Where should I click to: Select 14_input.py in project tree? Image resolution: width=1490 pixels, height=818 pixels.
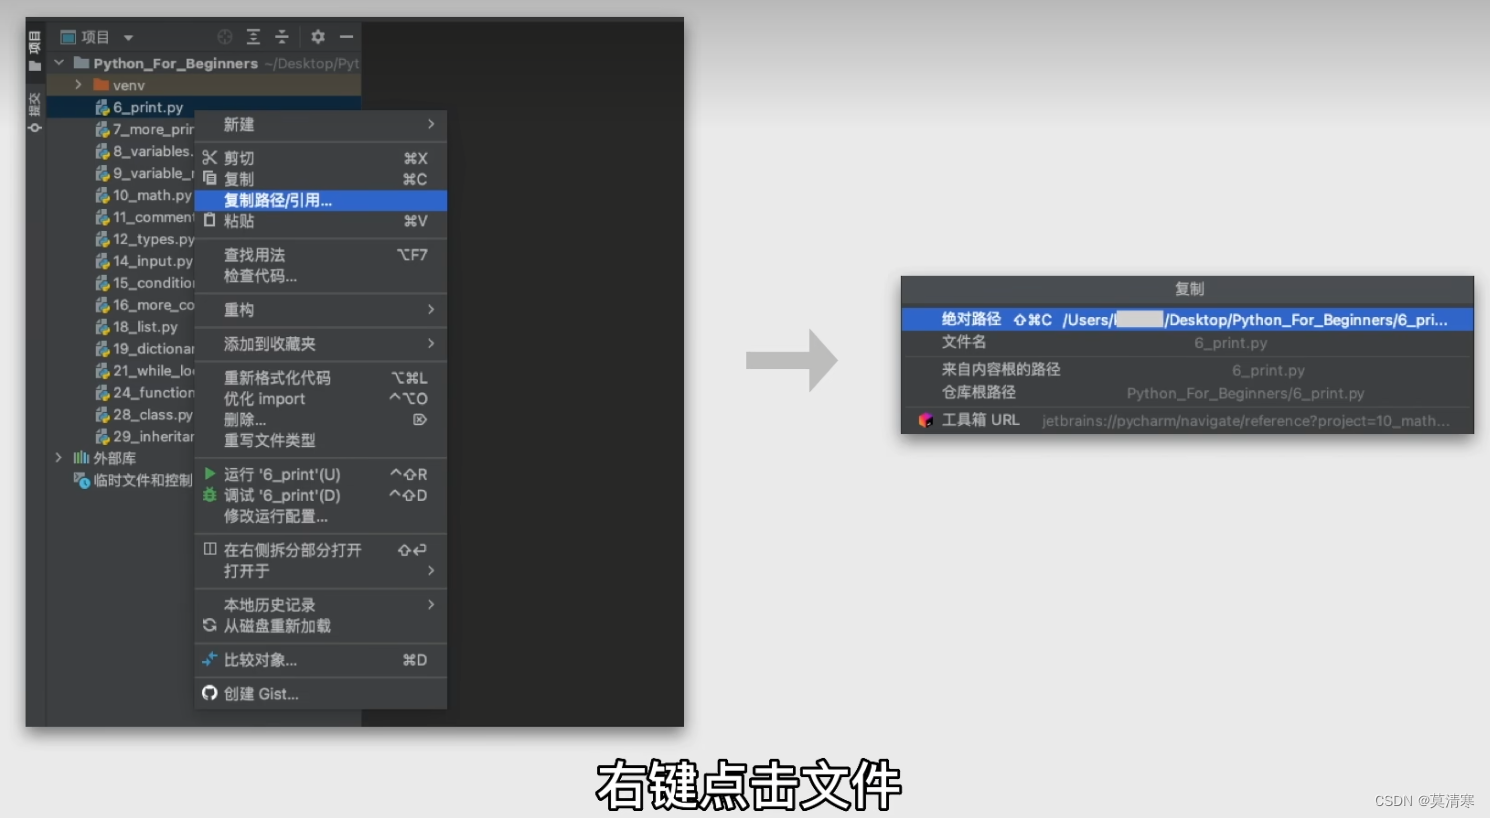(144, 261)
